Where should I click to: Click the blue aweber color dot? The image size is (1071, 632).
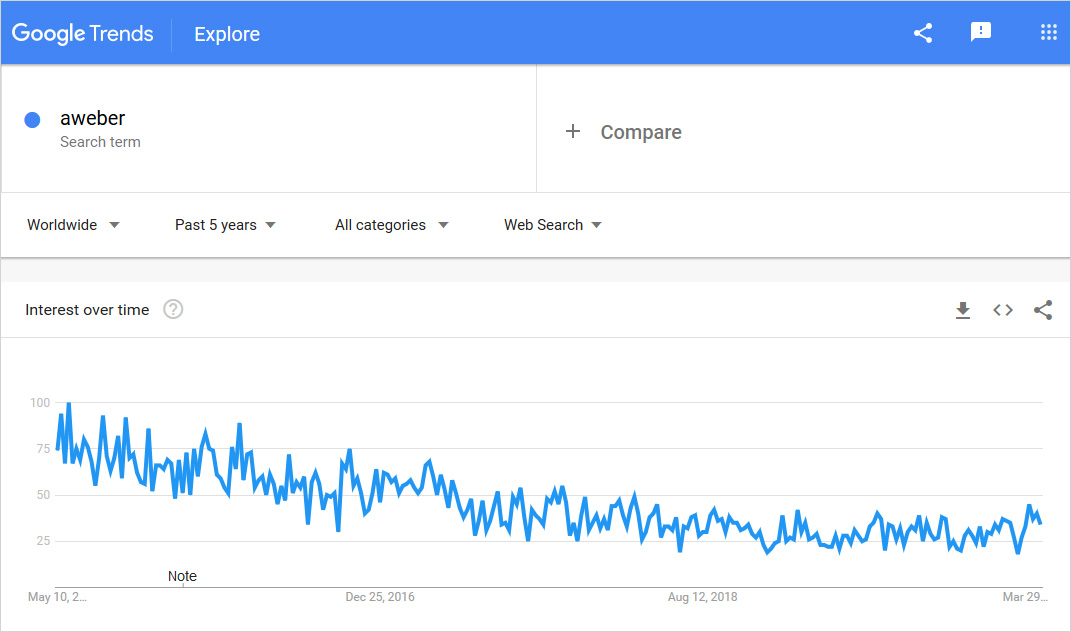pyautogui.click(x=32, y=120)
